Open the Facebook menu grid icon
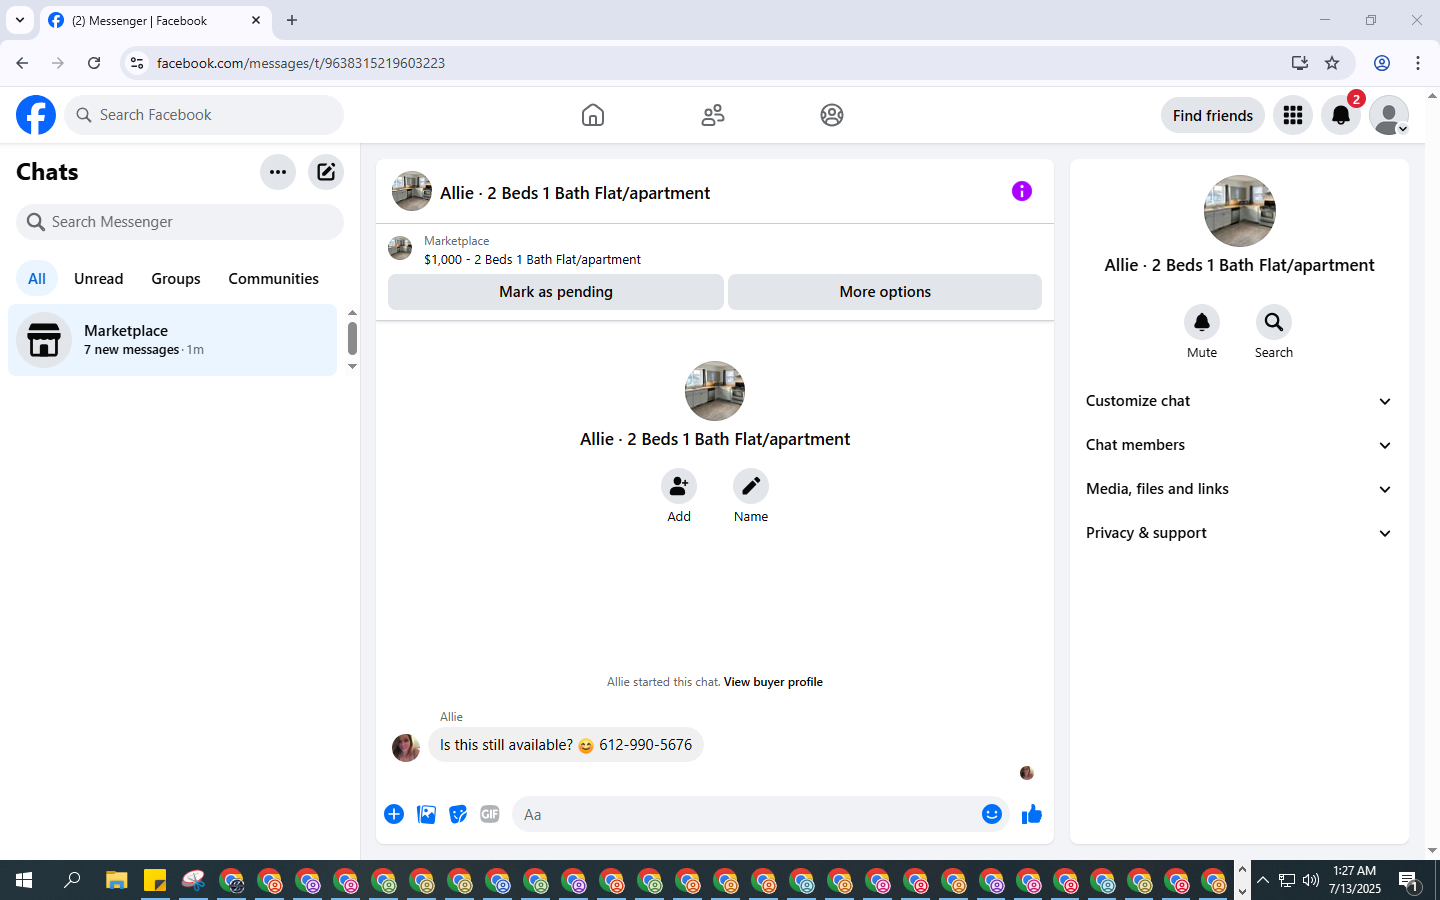The width and height of the screenshot is (1440, 900). click(x=1293, y=115)
